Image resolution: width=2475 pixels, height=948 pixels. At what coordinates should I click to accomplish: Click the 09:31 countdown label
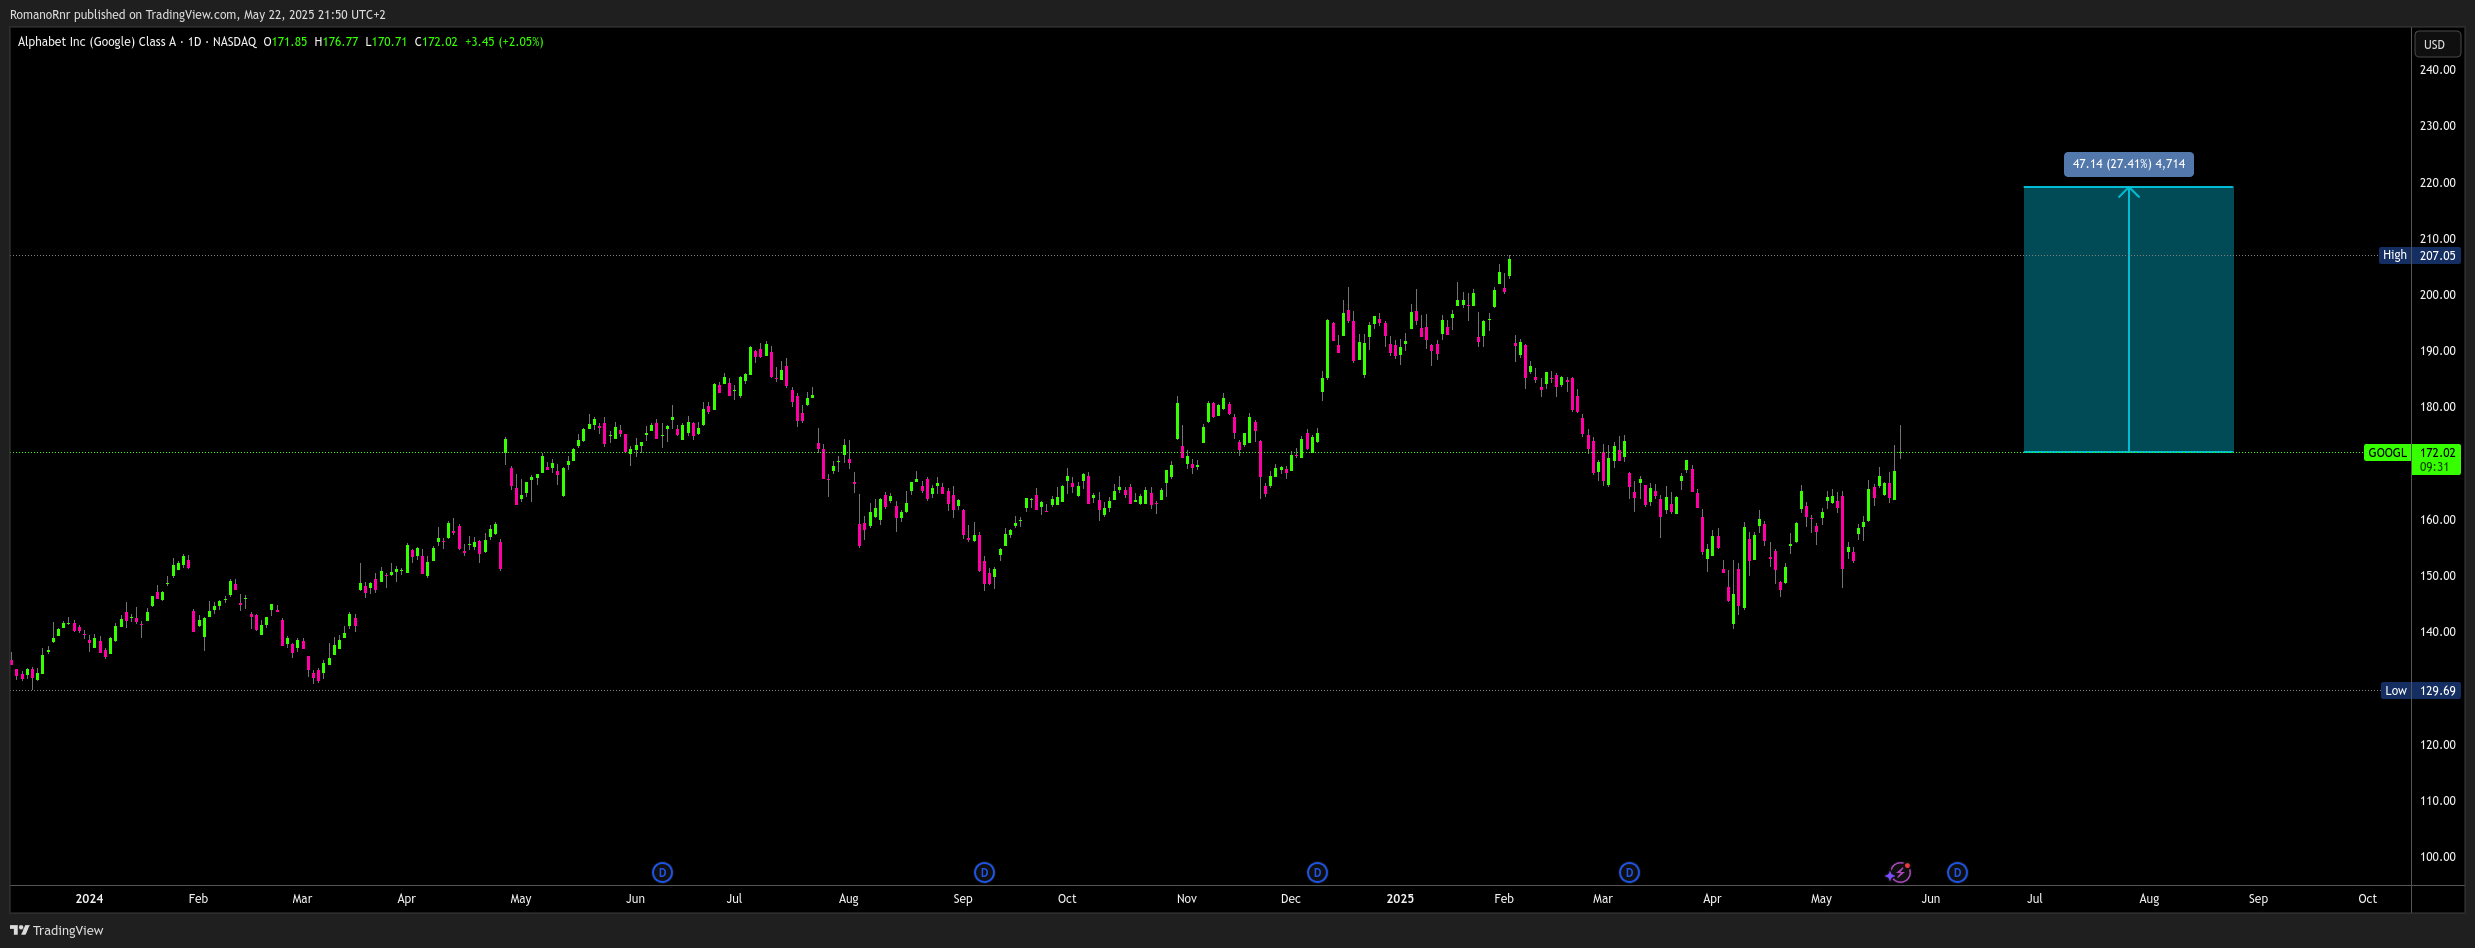coord(2435,467)
